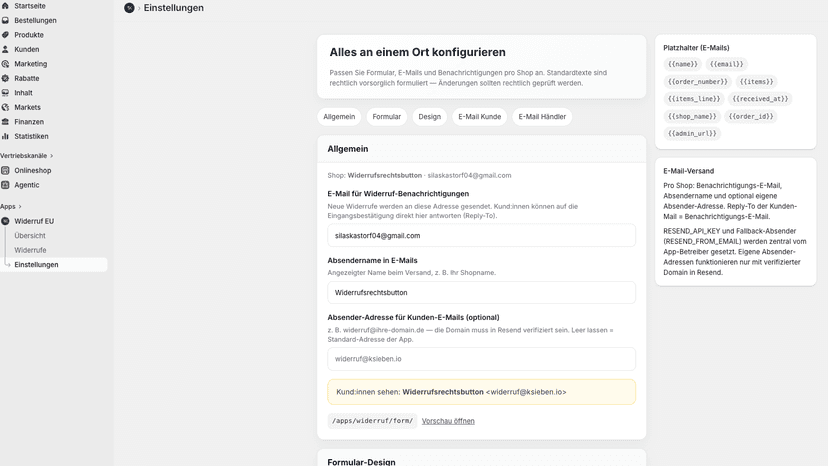
Task: Click the E-Mail-Versand heading
Action: [689, 171]
